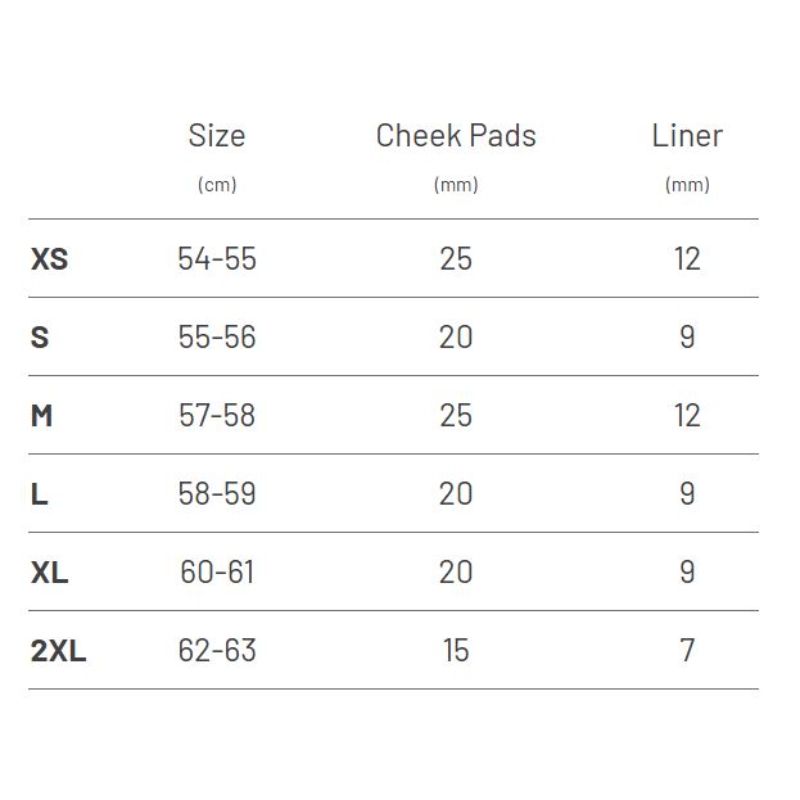The width and height of the screenshot is (800, 800).
Task: Click the 58-59 size value
Action: click(x=217, y=494)
